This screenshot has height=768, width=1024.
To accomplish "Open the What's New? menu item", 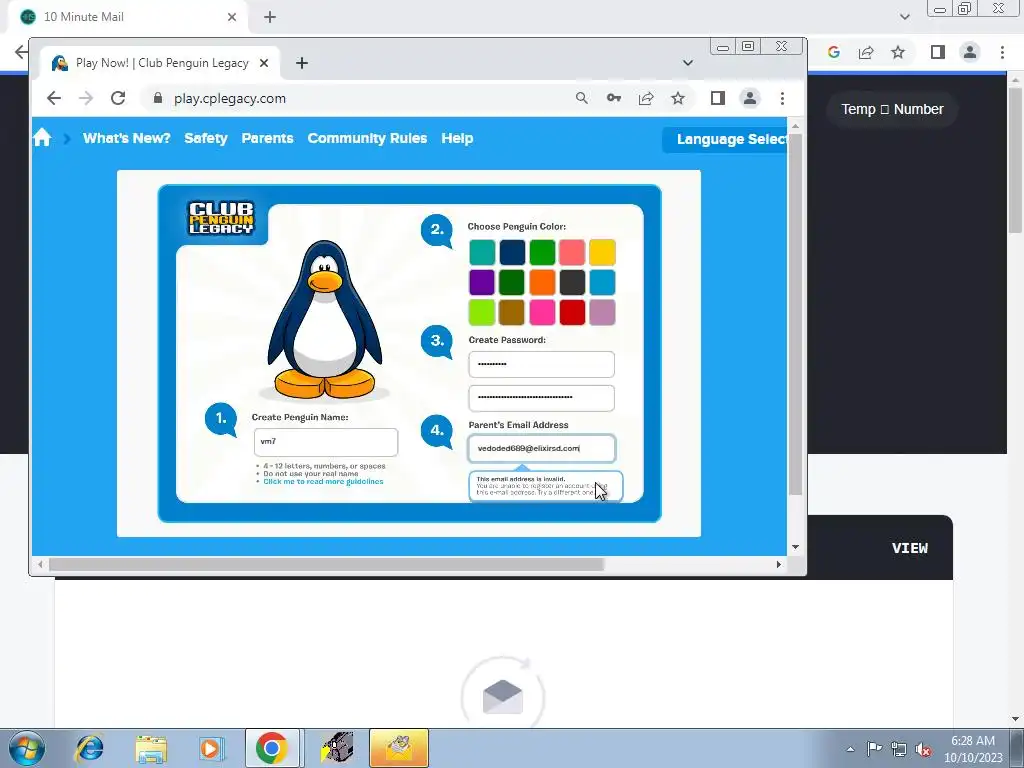I will point(126,138).
